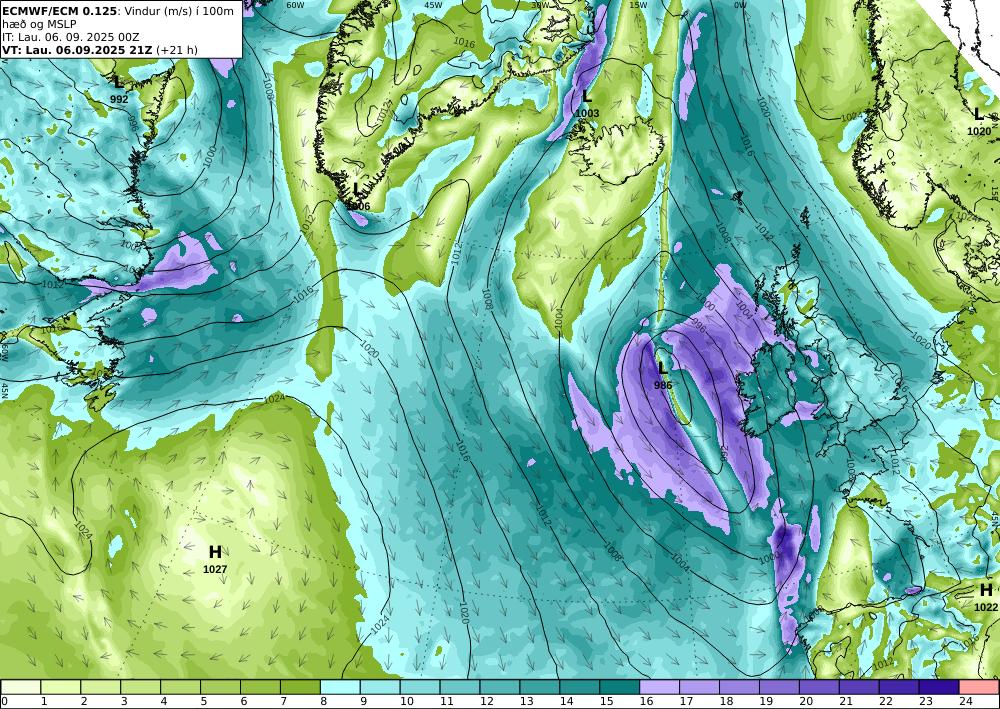The height and width of the screenshot is (709, 1000).
Task: Click the ECMWF/ECM 0.125 title text
Action: [60, 11]
